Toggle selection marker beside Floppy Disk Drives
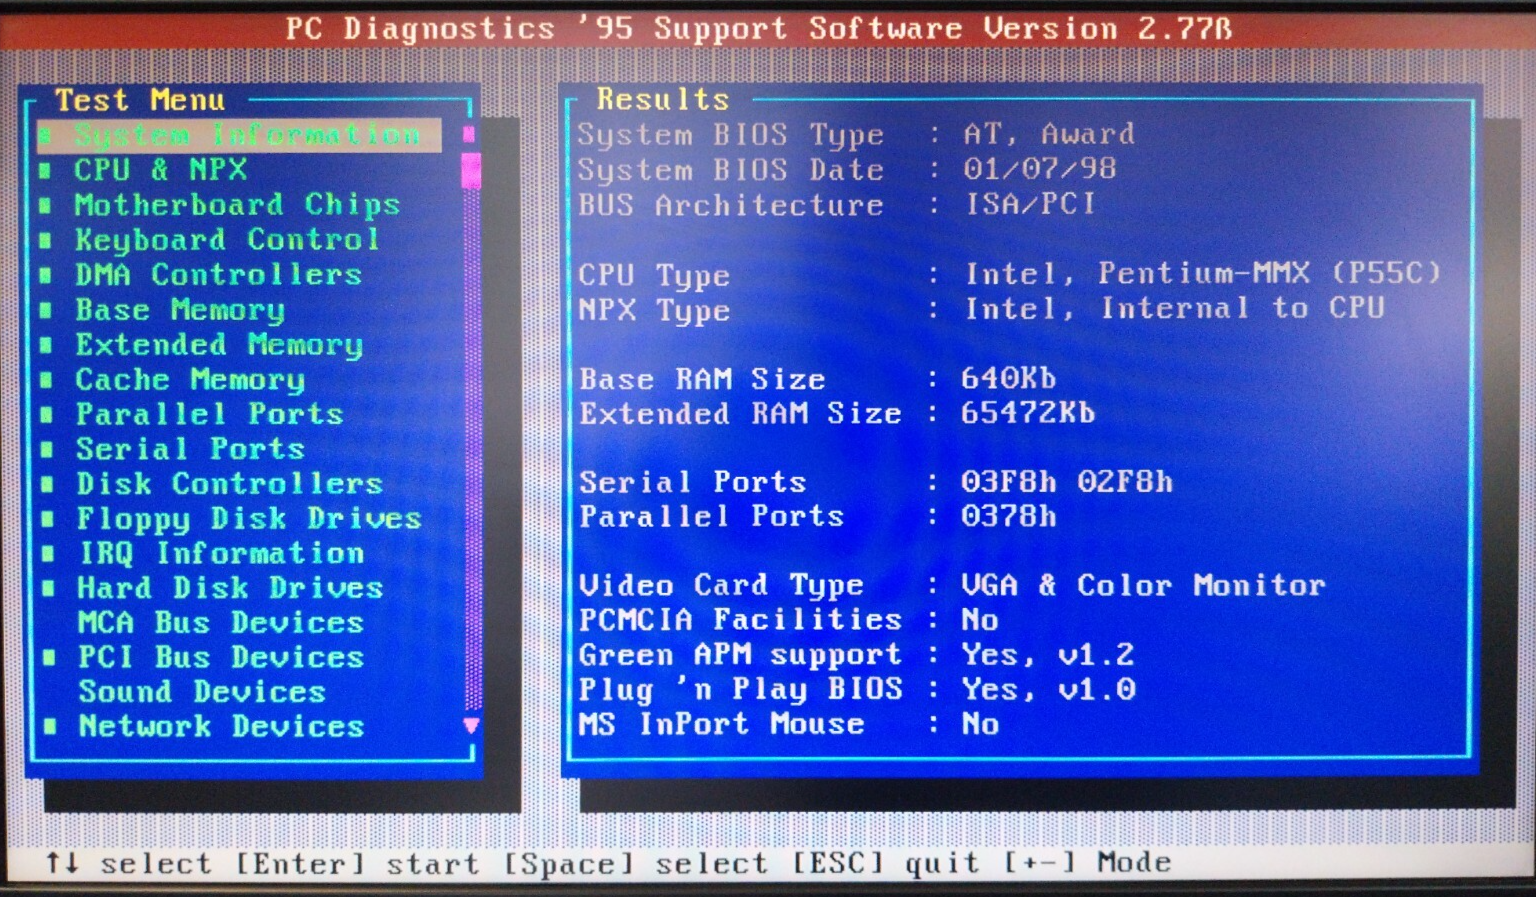Image resolution: width=1536 pixels, height=897 pixels. pos(48,519)
